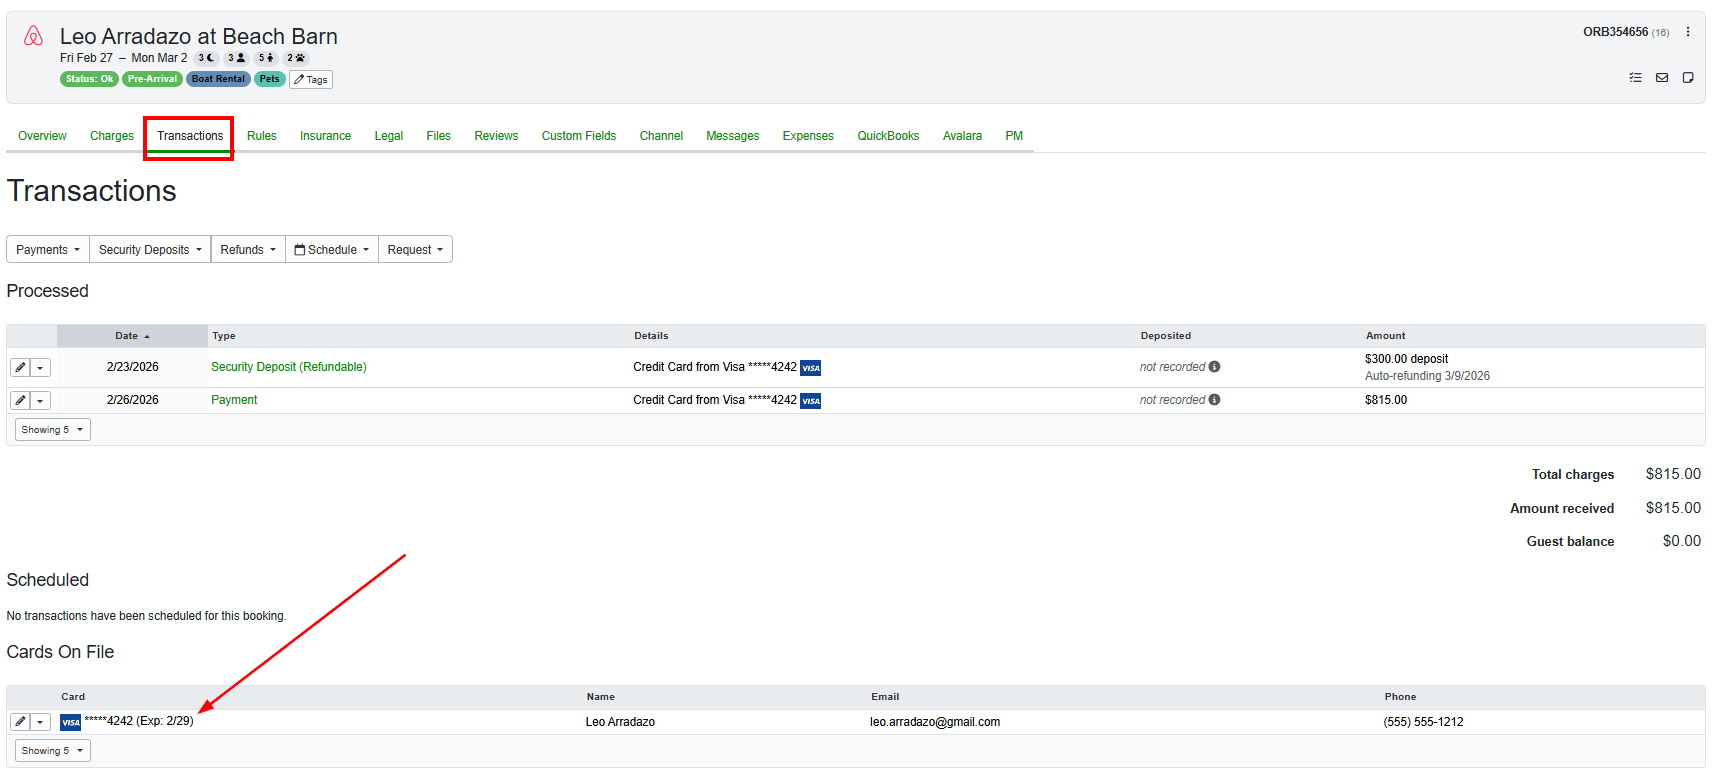Expand the Refunds dropdown menu
Image resolution: width=1712 pixels, height=775 pixels.
248,250
